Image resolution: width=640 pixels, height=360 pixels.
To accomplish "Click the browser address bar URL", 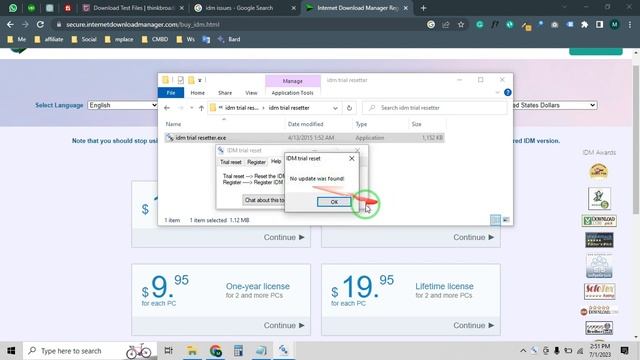I will (x=142, y=24).
